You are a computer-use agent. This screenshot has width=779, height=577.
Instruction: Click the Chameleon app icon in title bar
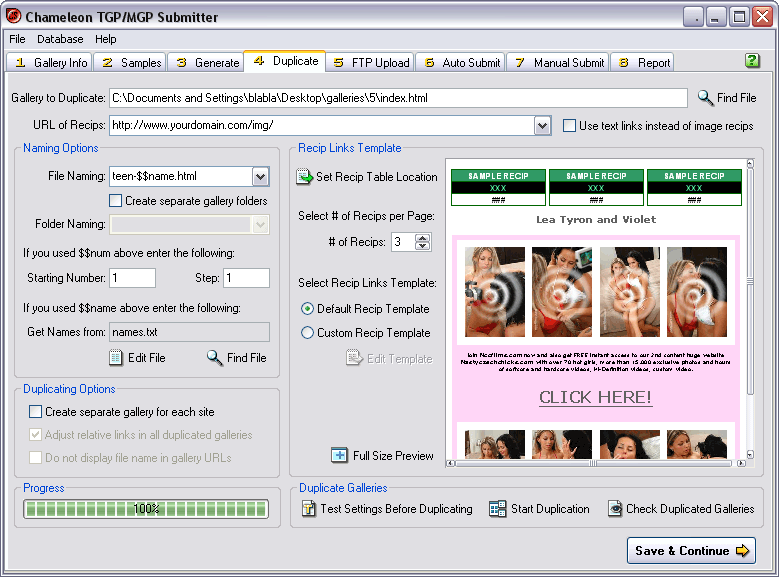pos(13,16)
